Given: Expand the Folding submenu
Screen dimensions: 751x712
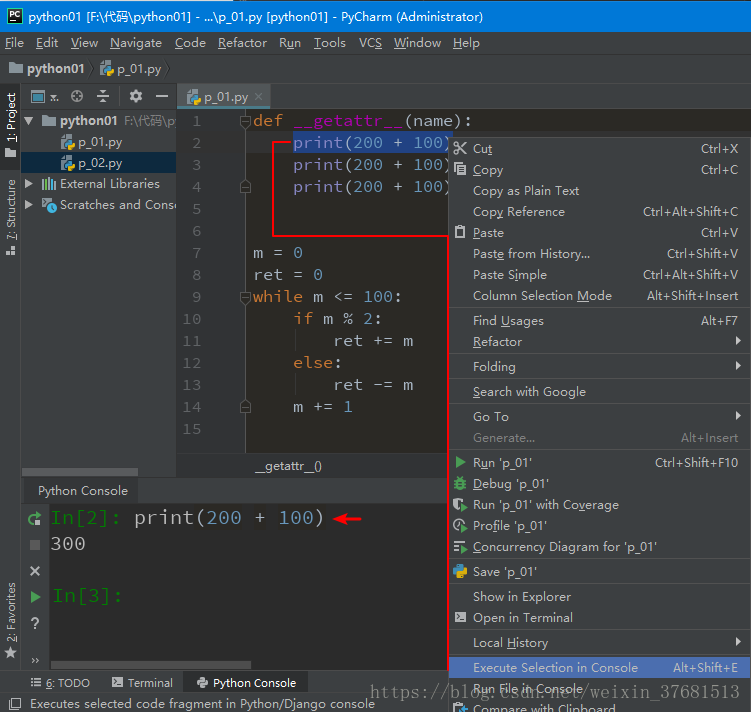Looking at the screenshot, I should (x=599, y=367).
